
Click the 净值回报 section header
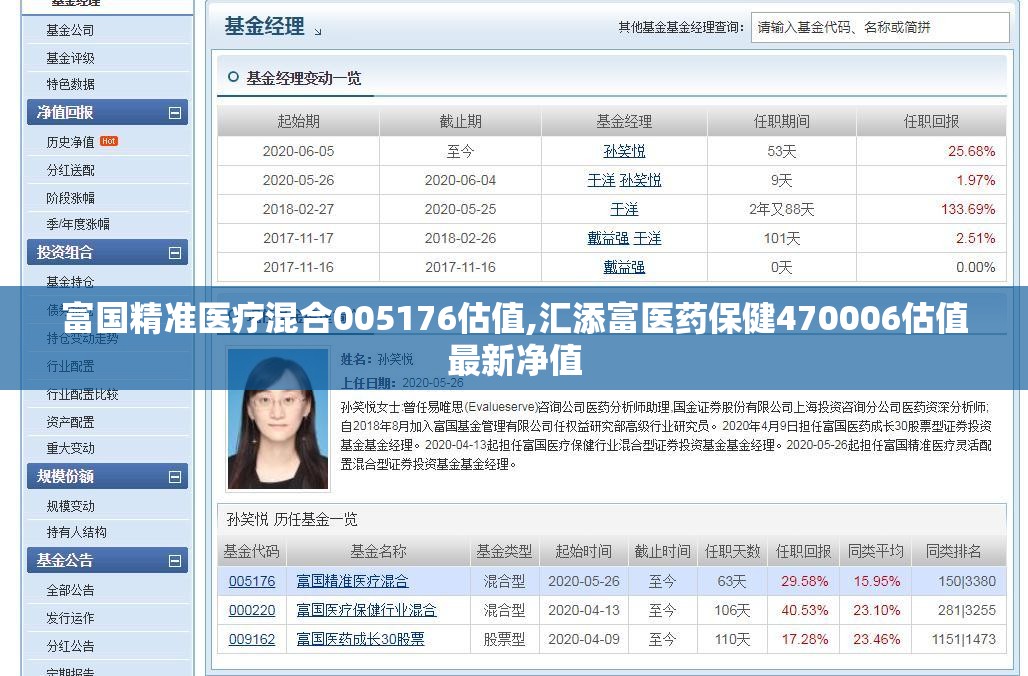[108, 113]
